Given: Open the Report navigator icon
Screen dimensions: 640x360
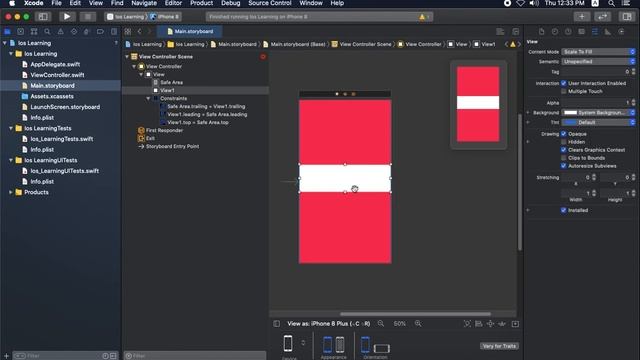Looking at the screenshot, I should pos(113,31).
